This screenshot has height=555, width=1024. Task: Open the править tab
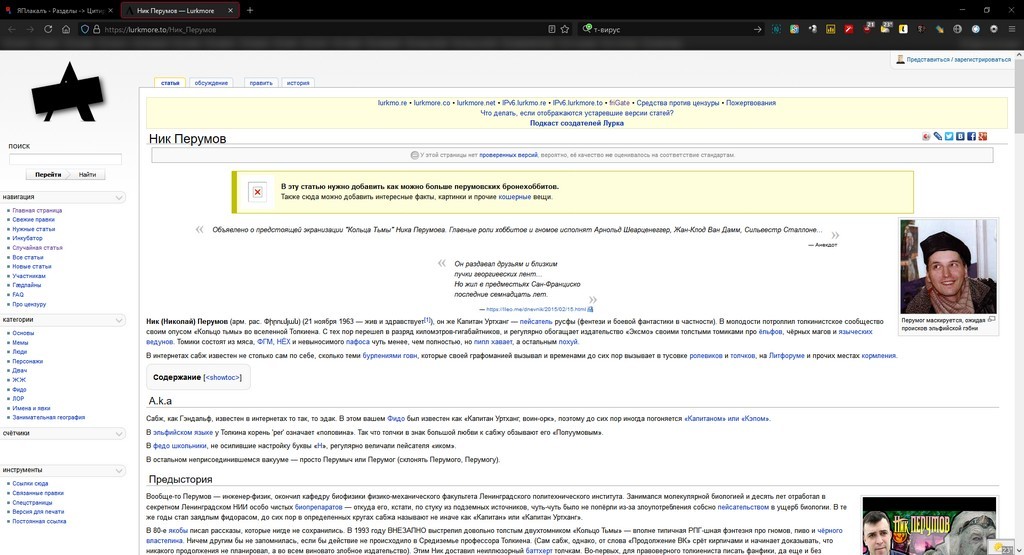pos(261,83)
